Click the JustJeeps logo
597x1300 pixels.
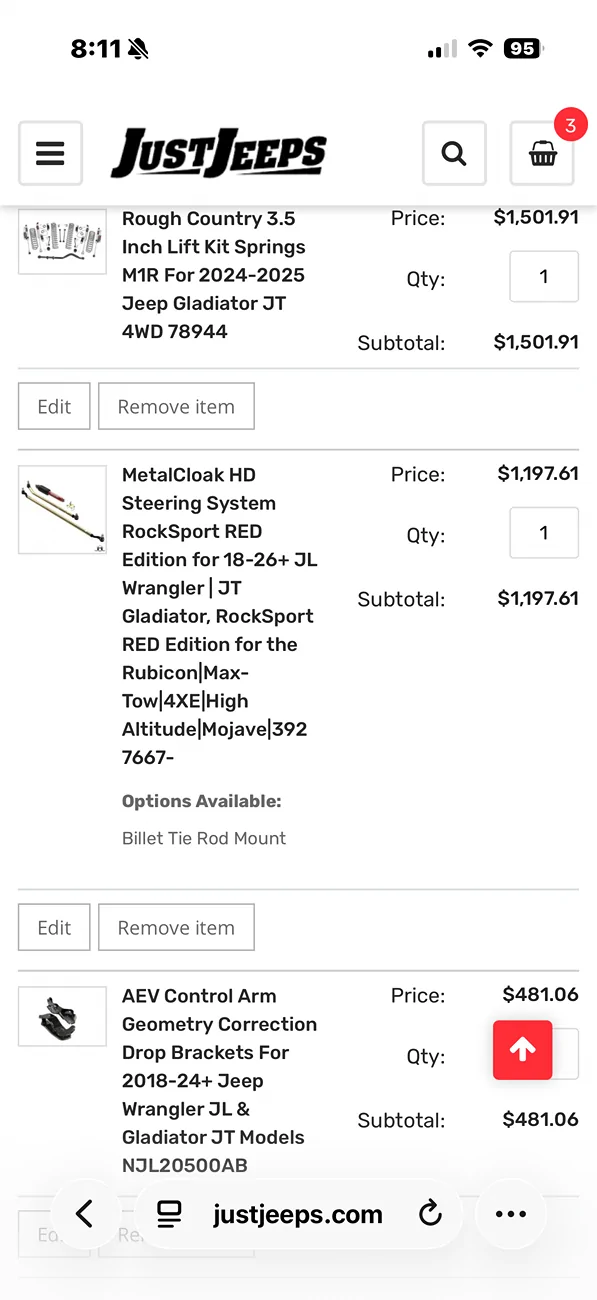coord(218,153)
